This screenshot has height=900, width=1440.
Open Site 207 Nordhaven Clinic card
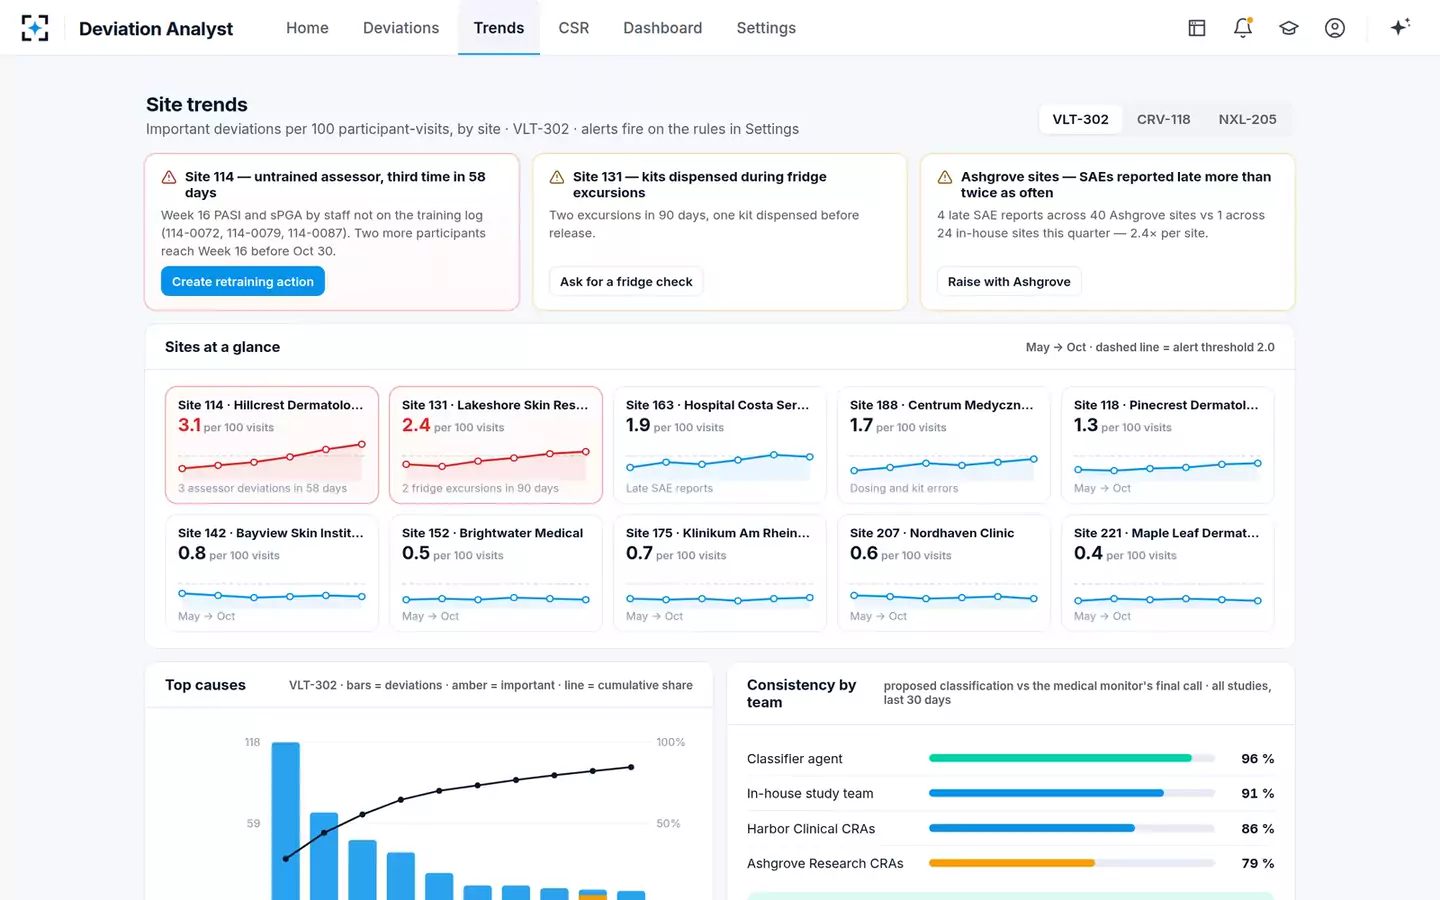point(944,573)
